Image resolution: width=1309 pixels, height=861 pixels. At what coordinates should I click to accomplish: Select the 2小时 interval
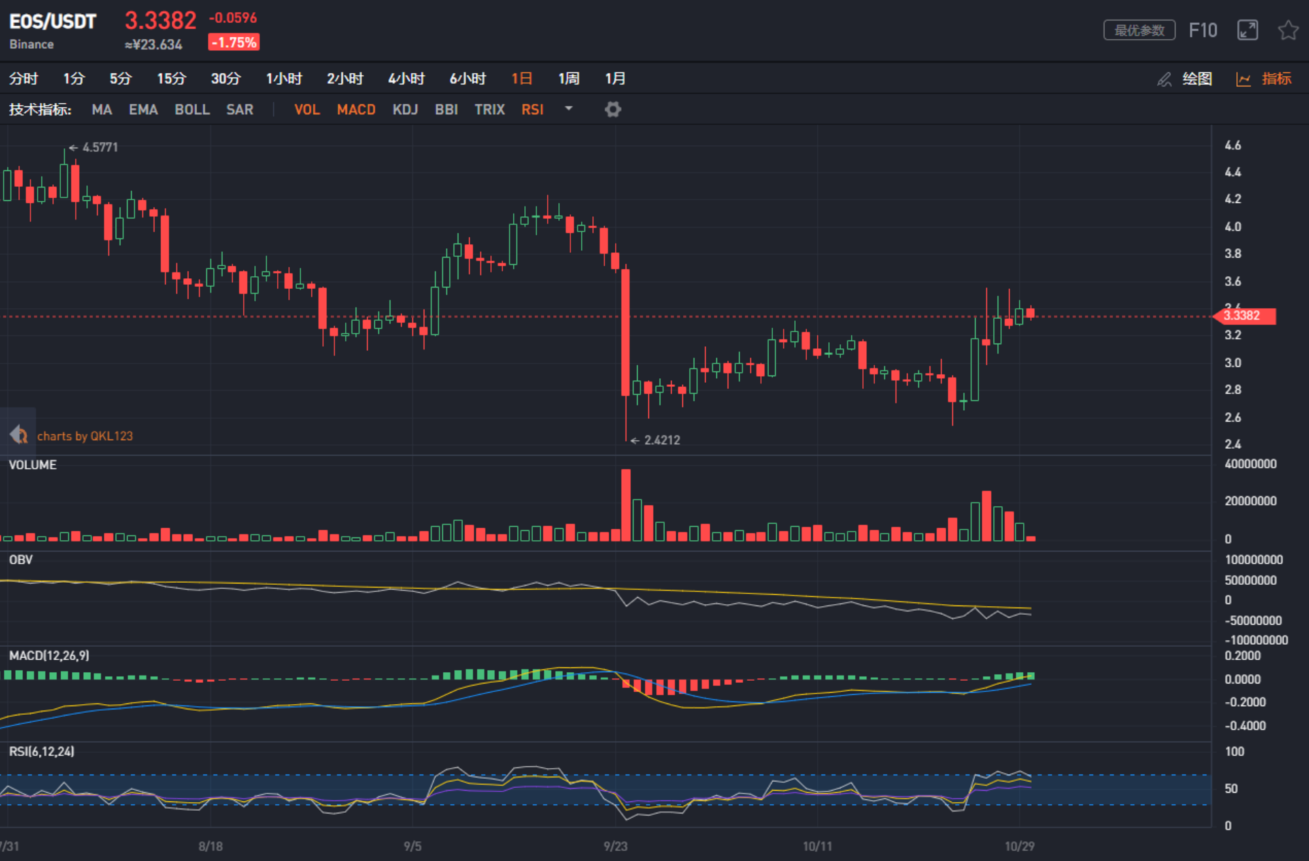point(345,79)
